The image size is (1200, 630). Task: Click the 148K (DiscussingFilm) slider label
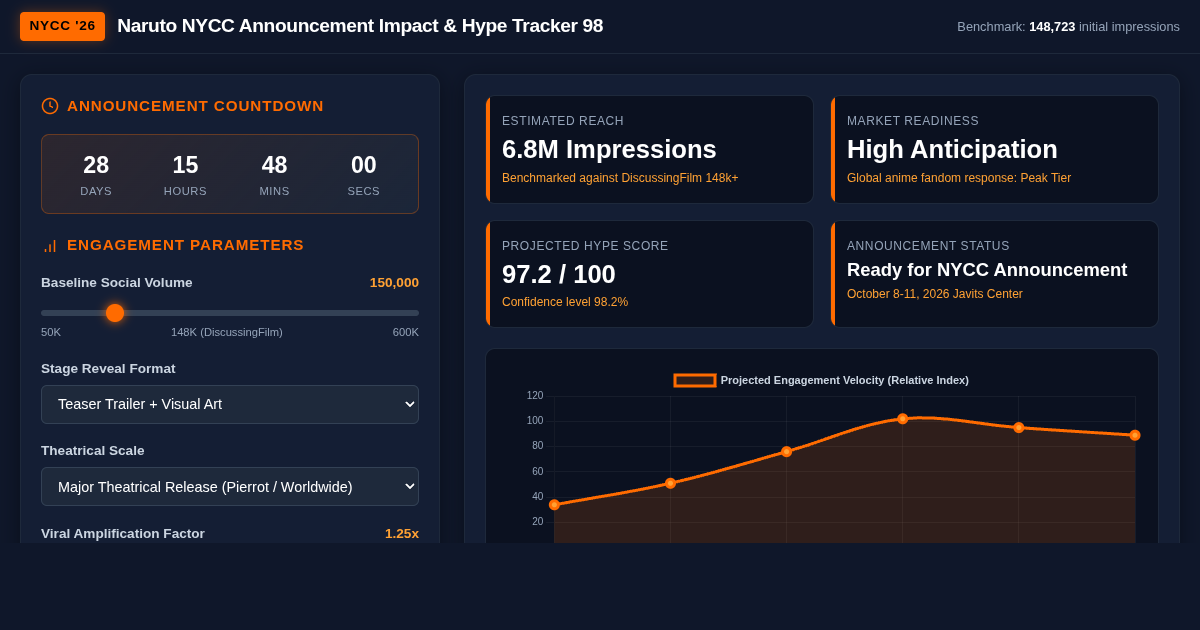pos(227,332)
